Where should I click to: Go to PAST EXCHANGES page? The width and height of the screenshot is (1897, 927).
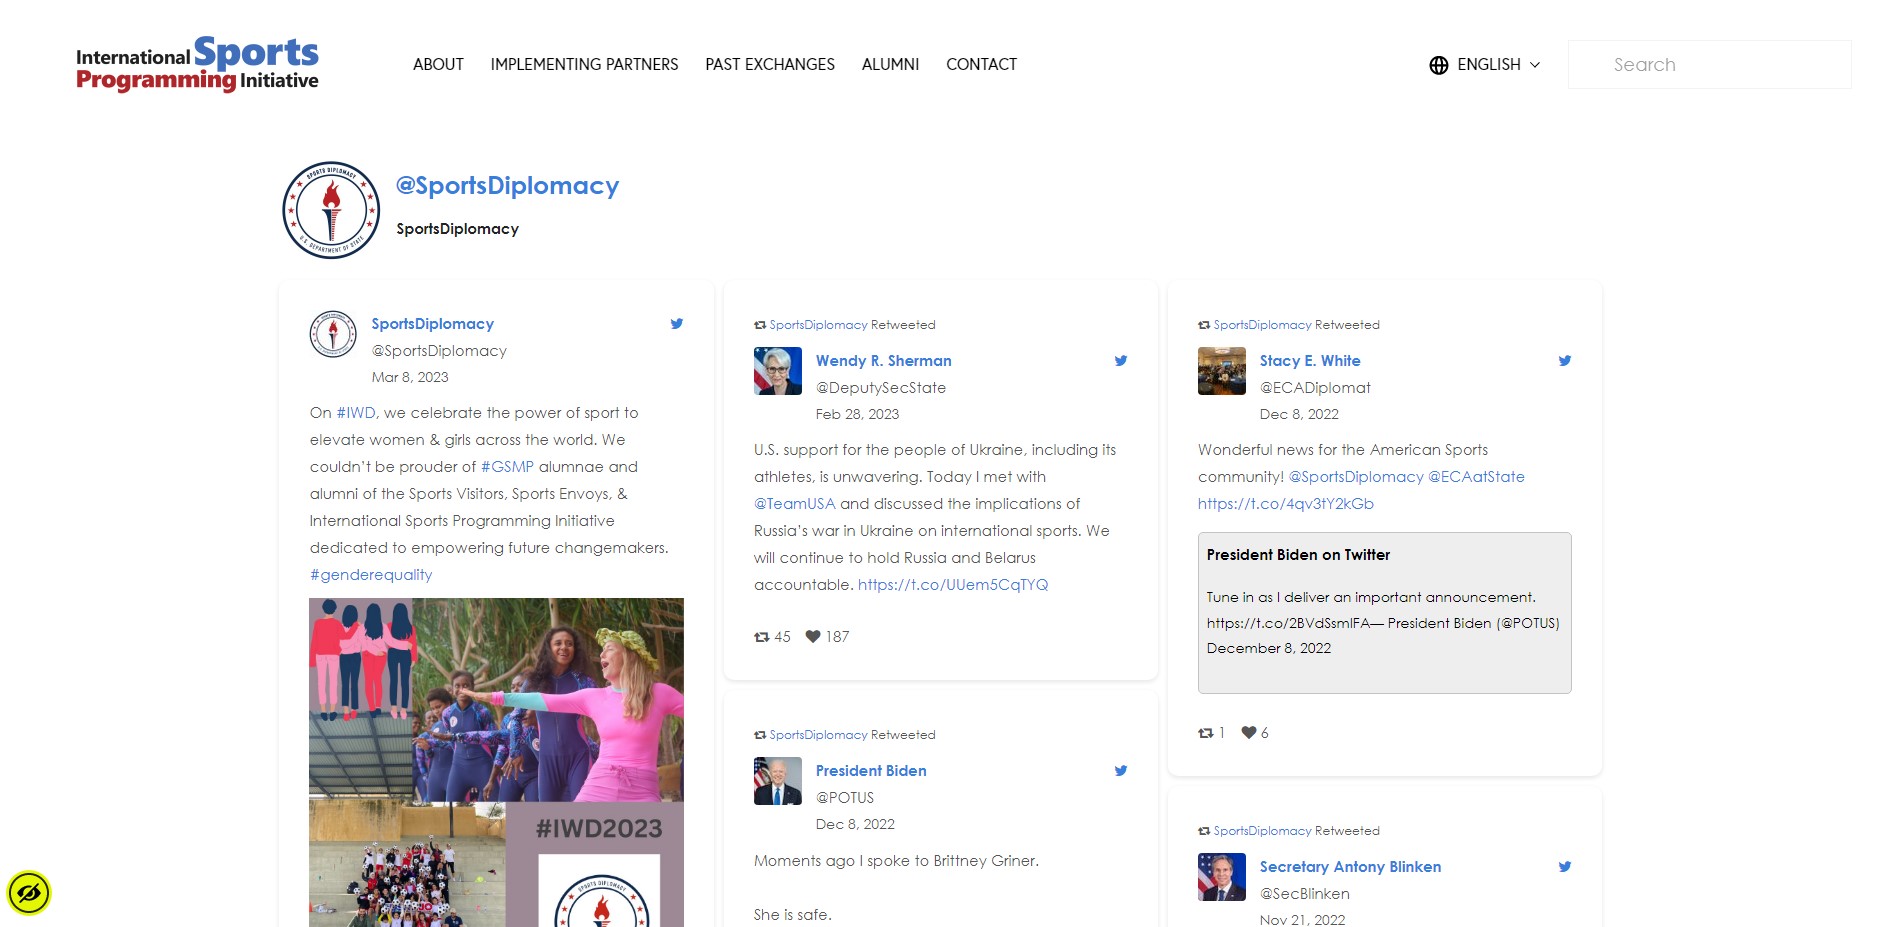[770, 64]
